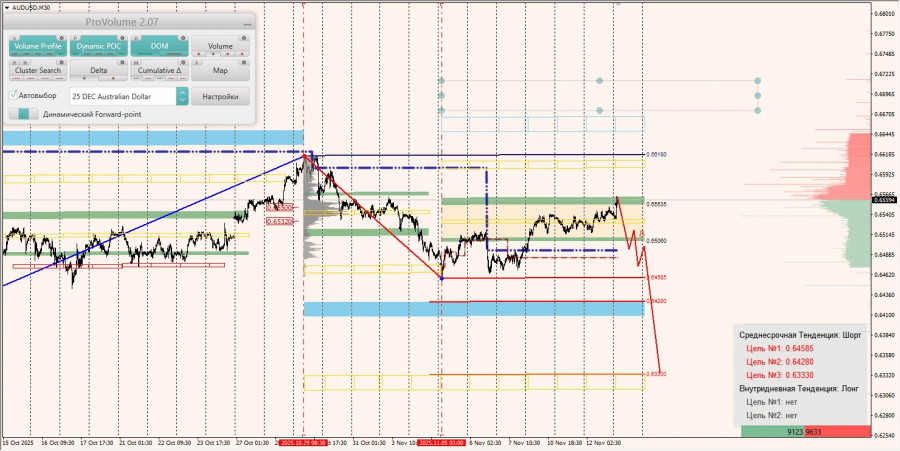Select the 2025.11.05 03:00 date marker
Viewport: 900px width, 451px height.
tap(441, 443)
